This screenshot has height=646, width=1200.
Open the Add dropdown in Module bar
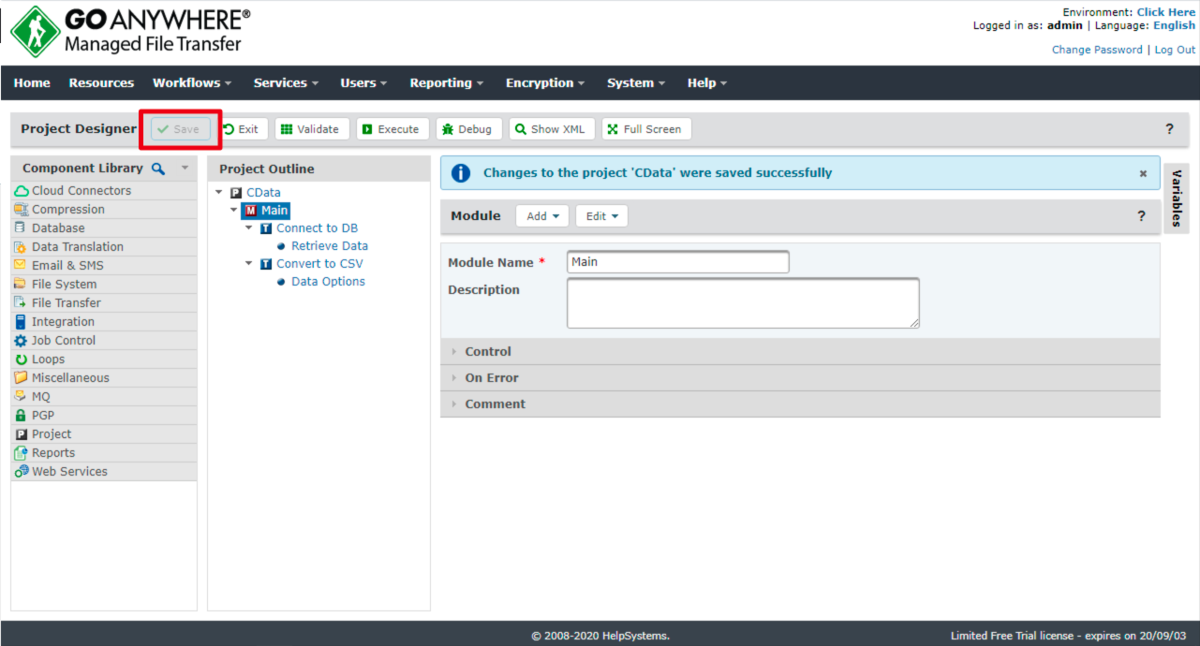[542, 216]
